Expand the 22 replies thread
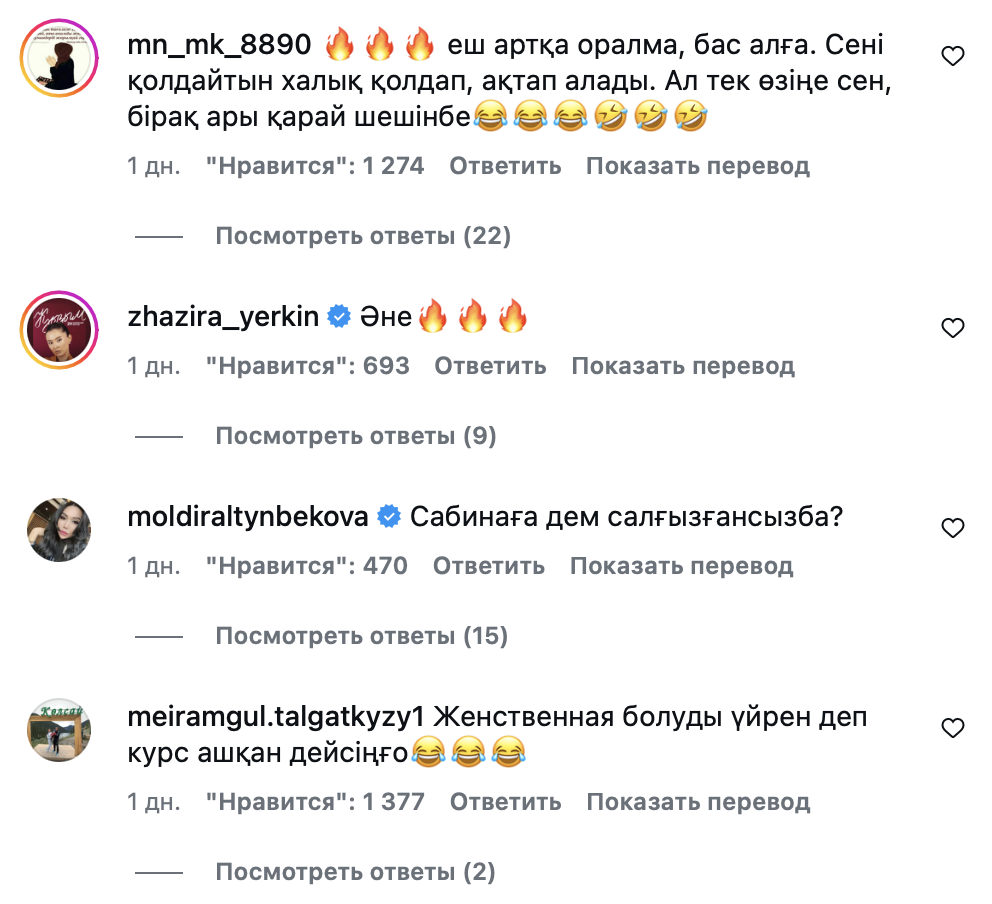The height and width of the screenshot is (904, 992). pos(363,236)
